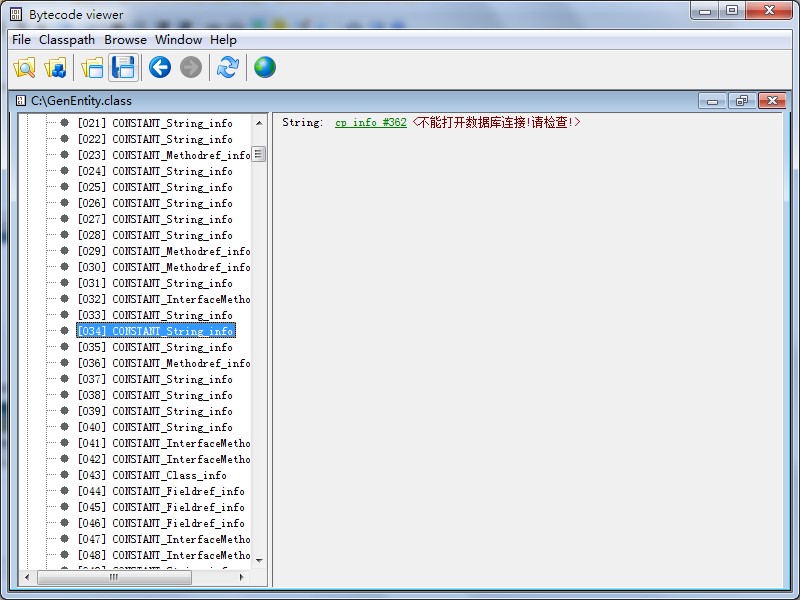Click the vertical scrollbar thumb in tree

click(x=259, y=154)
